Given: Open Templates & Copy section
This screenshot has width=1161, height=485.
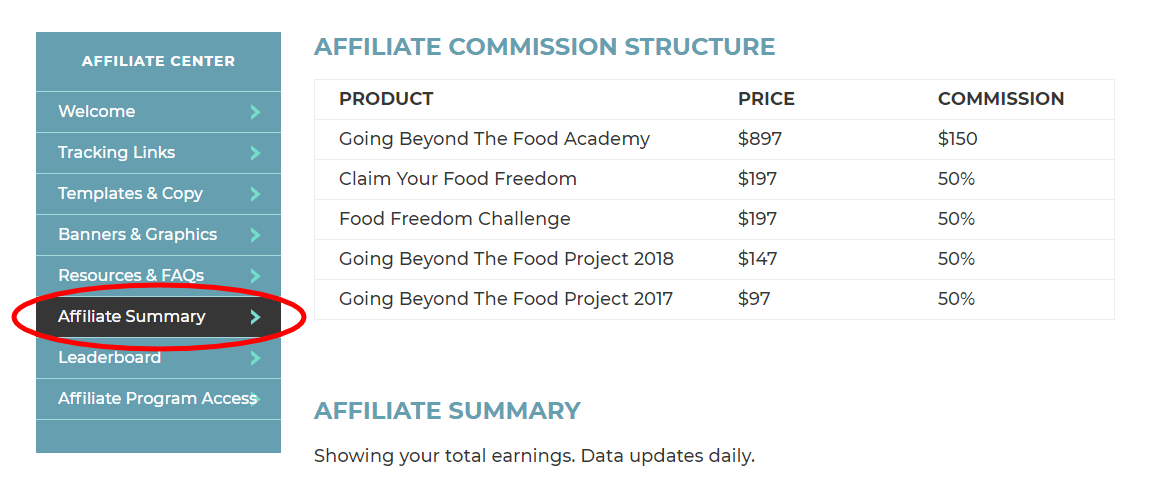Looking at the screenshot, I should [158, 194].
